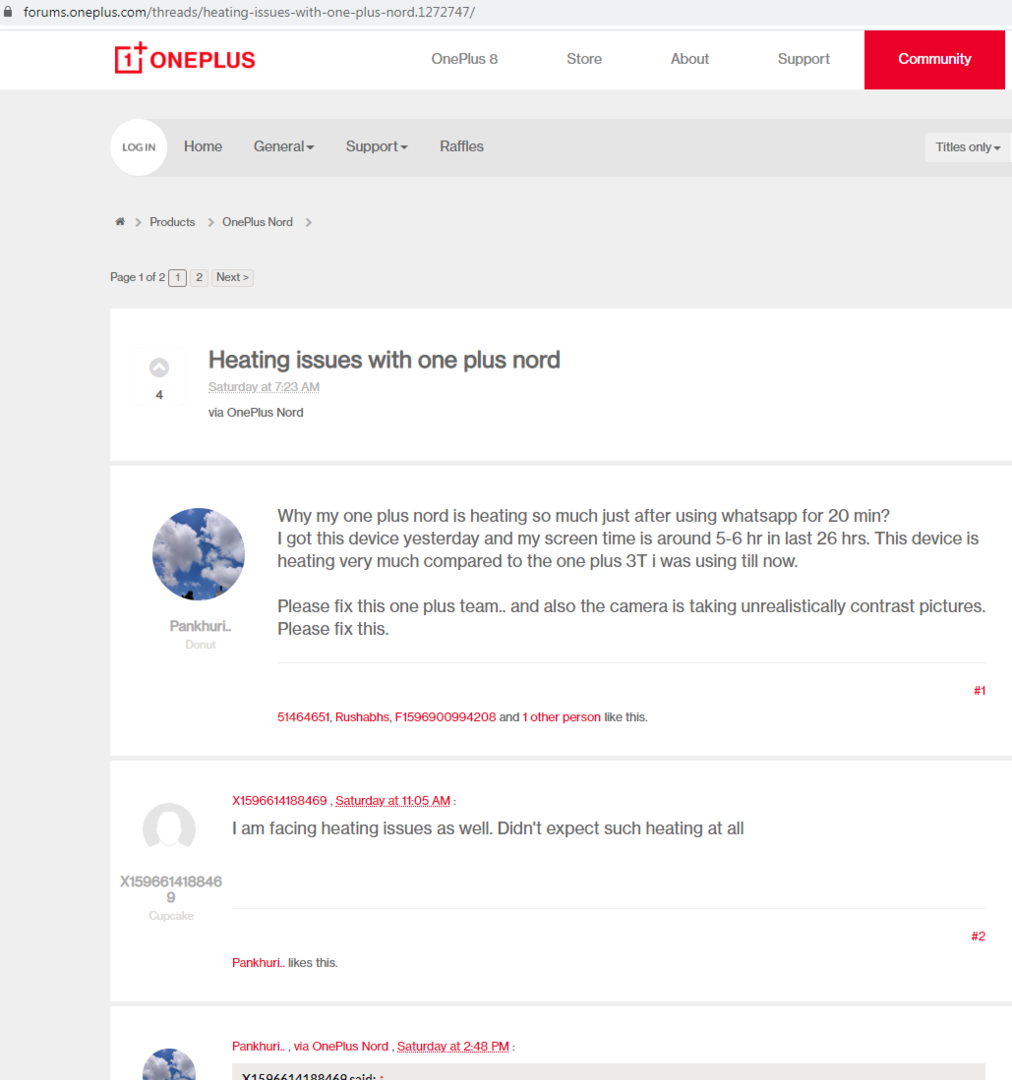Click the Donut rank label
Viewport: 1012px width, 1080px height.
pyautogui.click(x=200, y=645)
